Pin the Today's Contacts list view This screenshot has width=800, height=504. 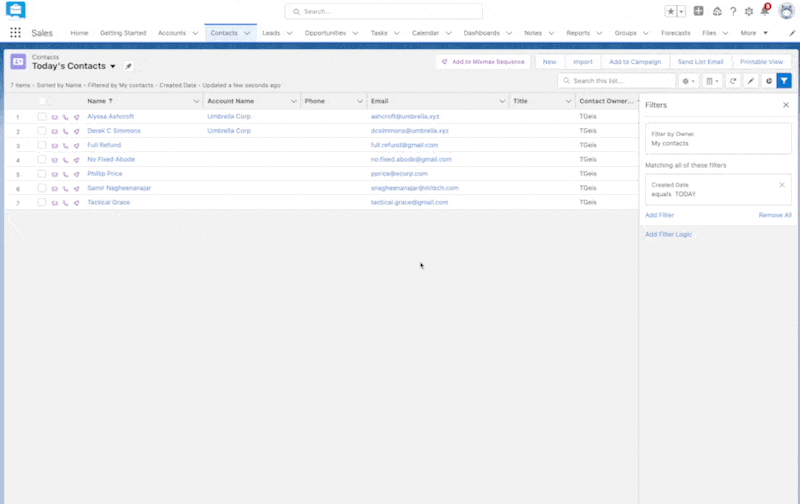click(128, 66)
